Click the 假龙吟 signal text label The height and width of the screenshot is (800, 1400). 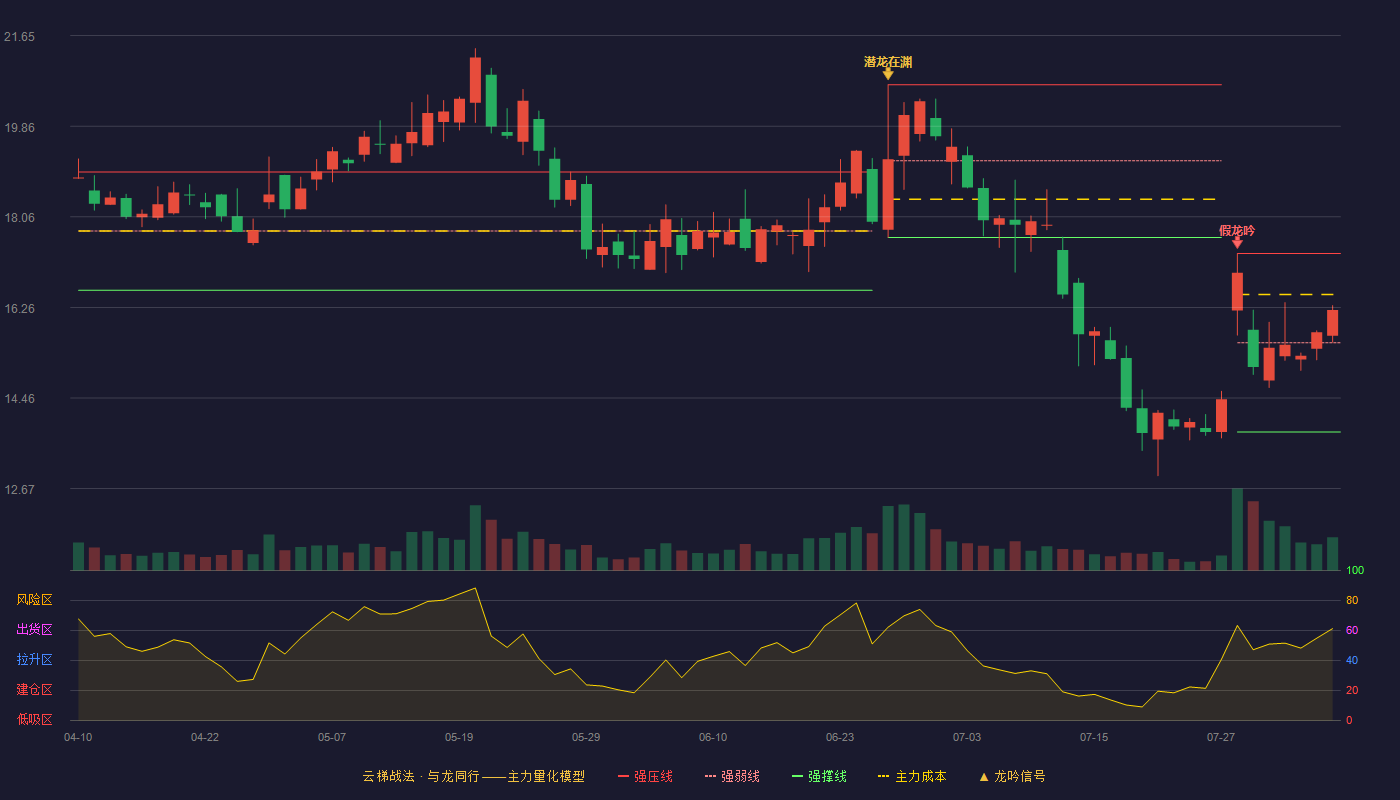[x=1237, y=231]
